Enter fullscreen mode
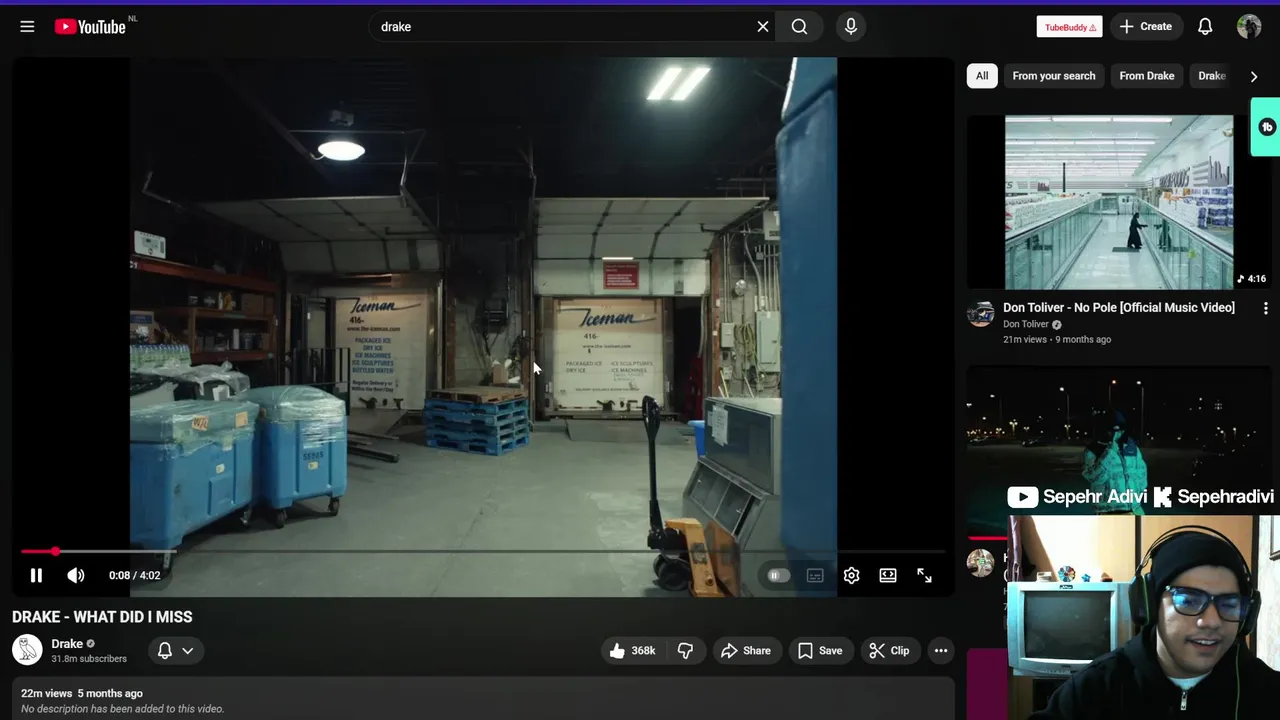This screenshot has width=1280, height=720. (924, 575)
